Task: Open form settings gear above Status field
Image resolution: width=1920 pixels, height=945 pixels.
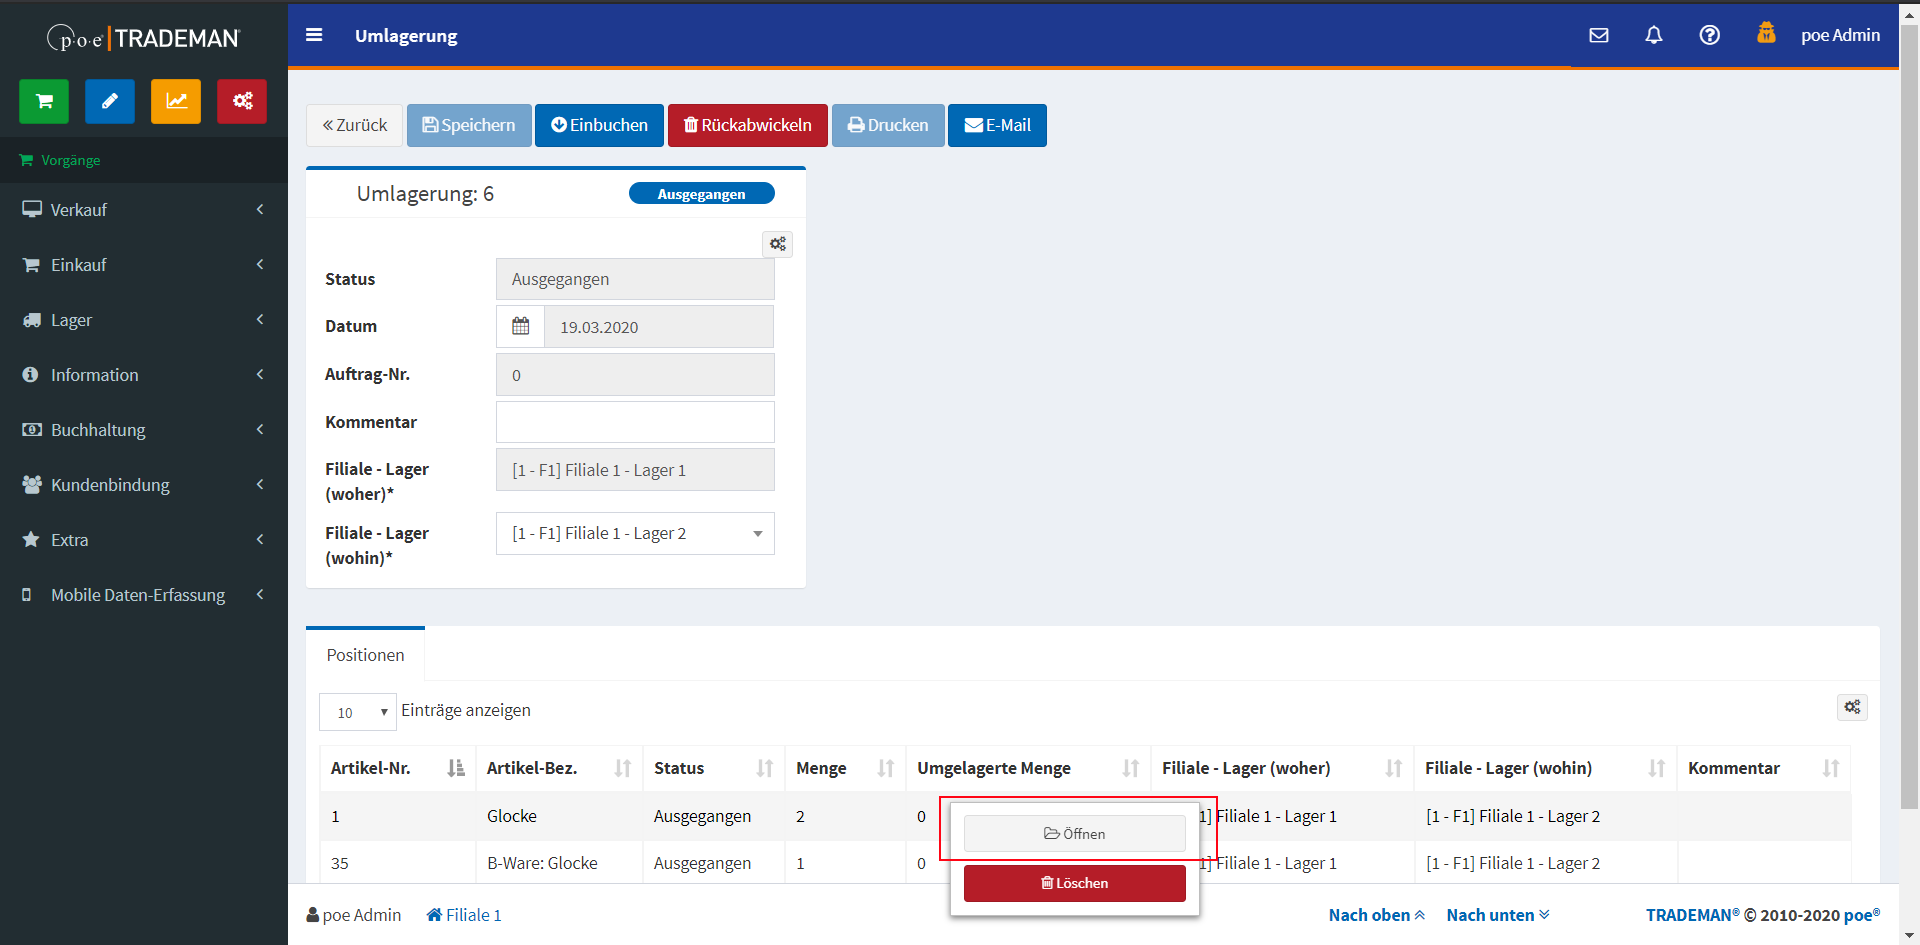Action: (x=778, y=244)
